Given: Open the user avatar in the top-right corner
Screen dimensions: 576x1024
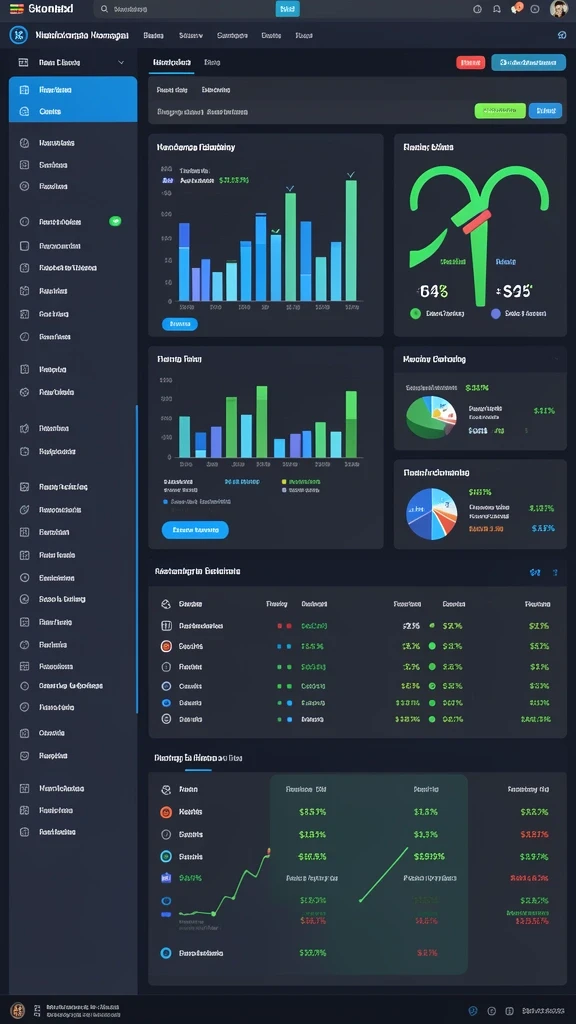Looking at the screenshot, I should tap(558, 8).
